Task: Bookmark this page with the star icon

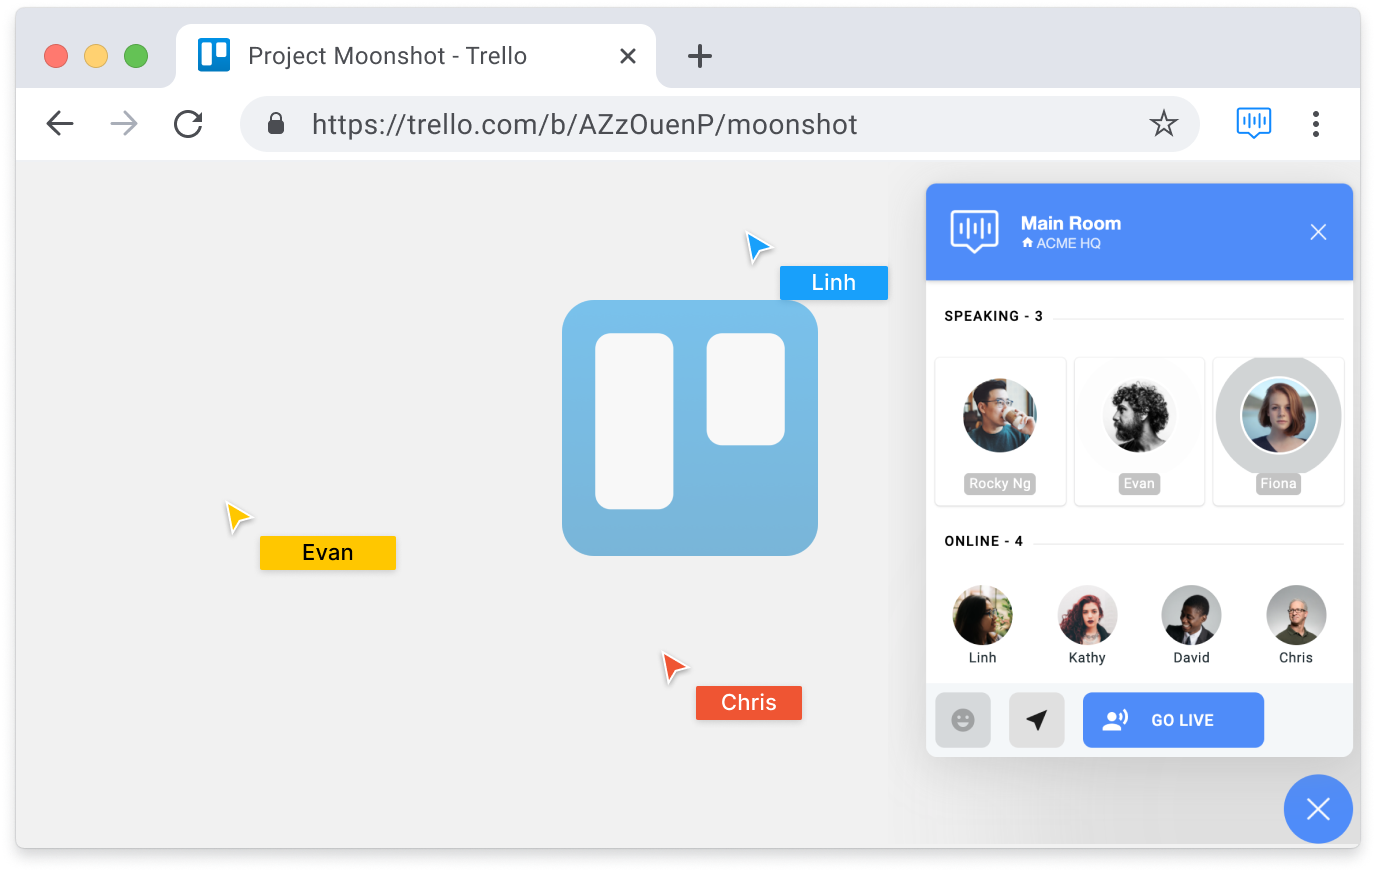Action: pos(1163,124)
